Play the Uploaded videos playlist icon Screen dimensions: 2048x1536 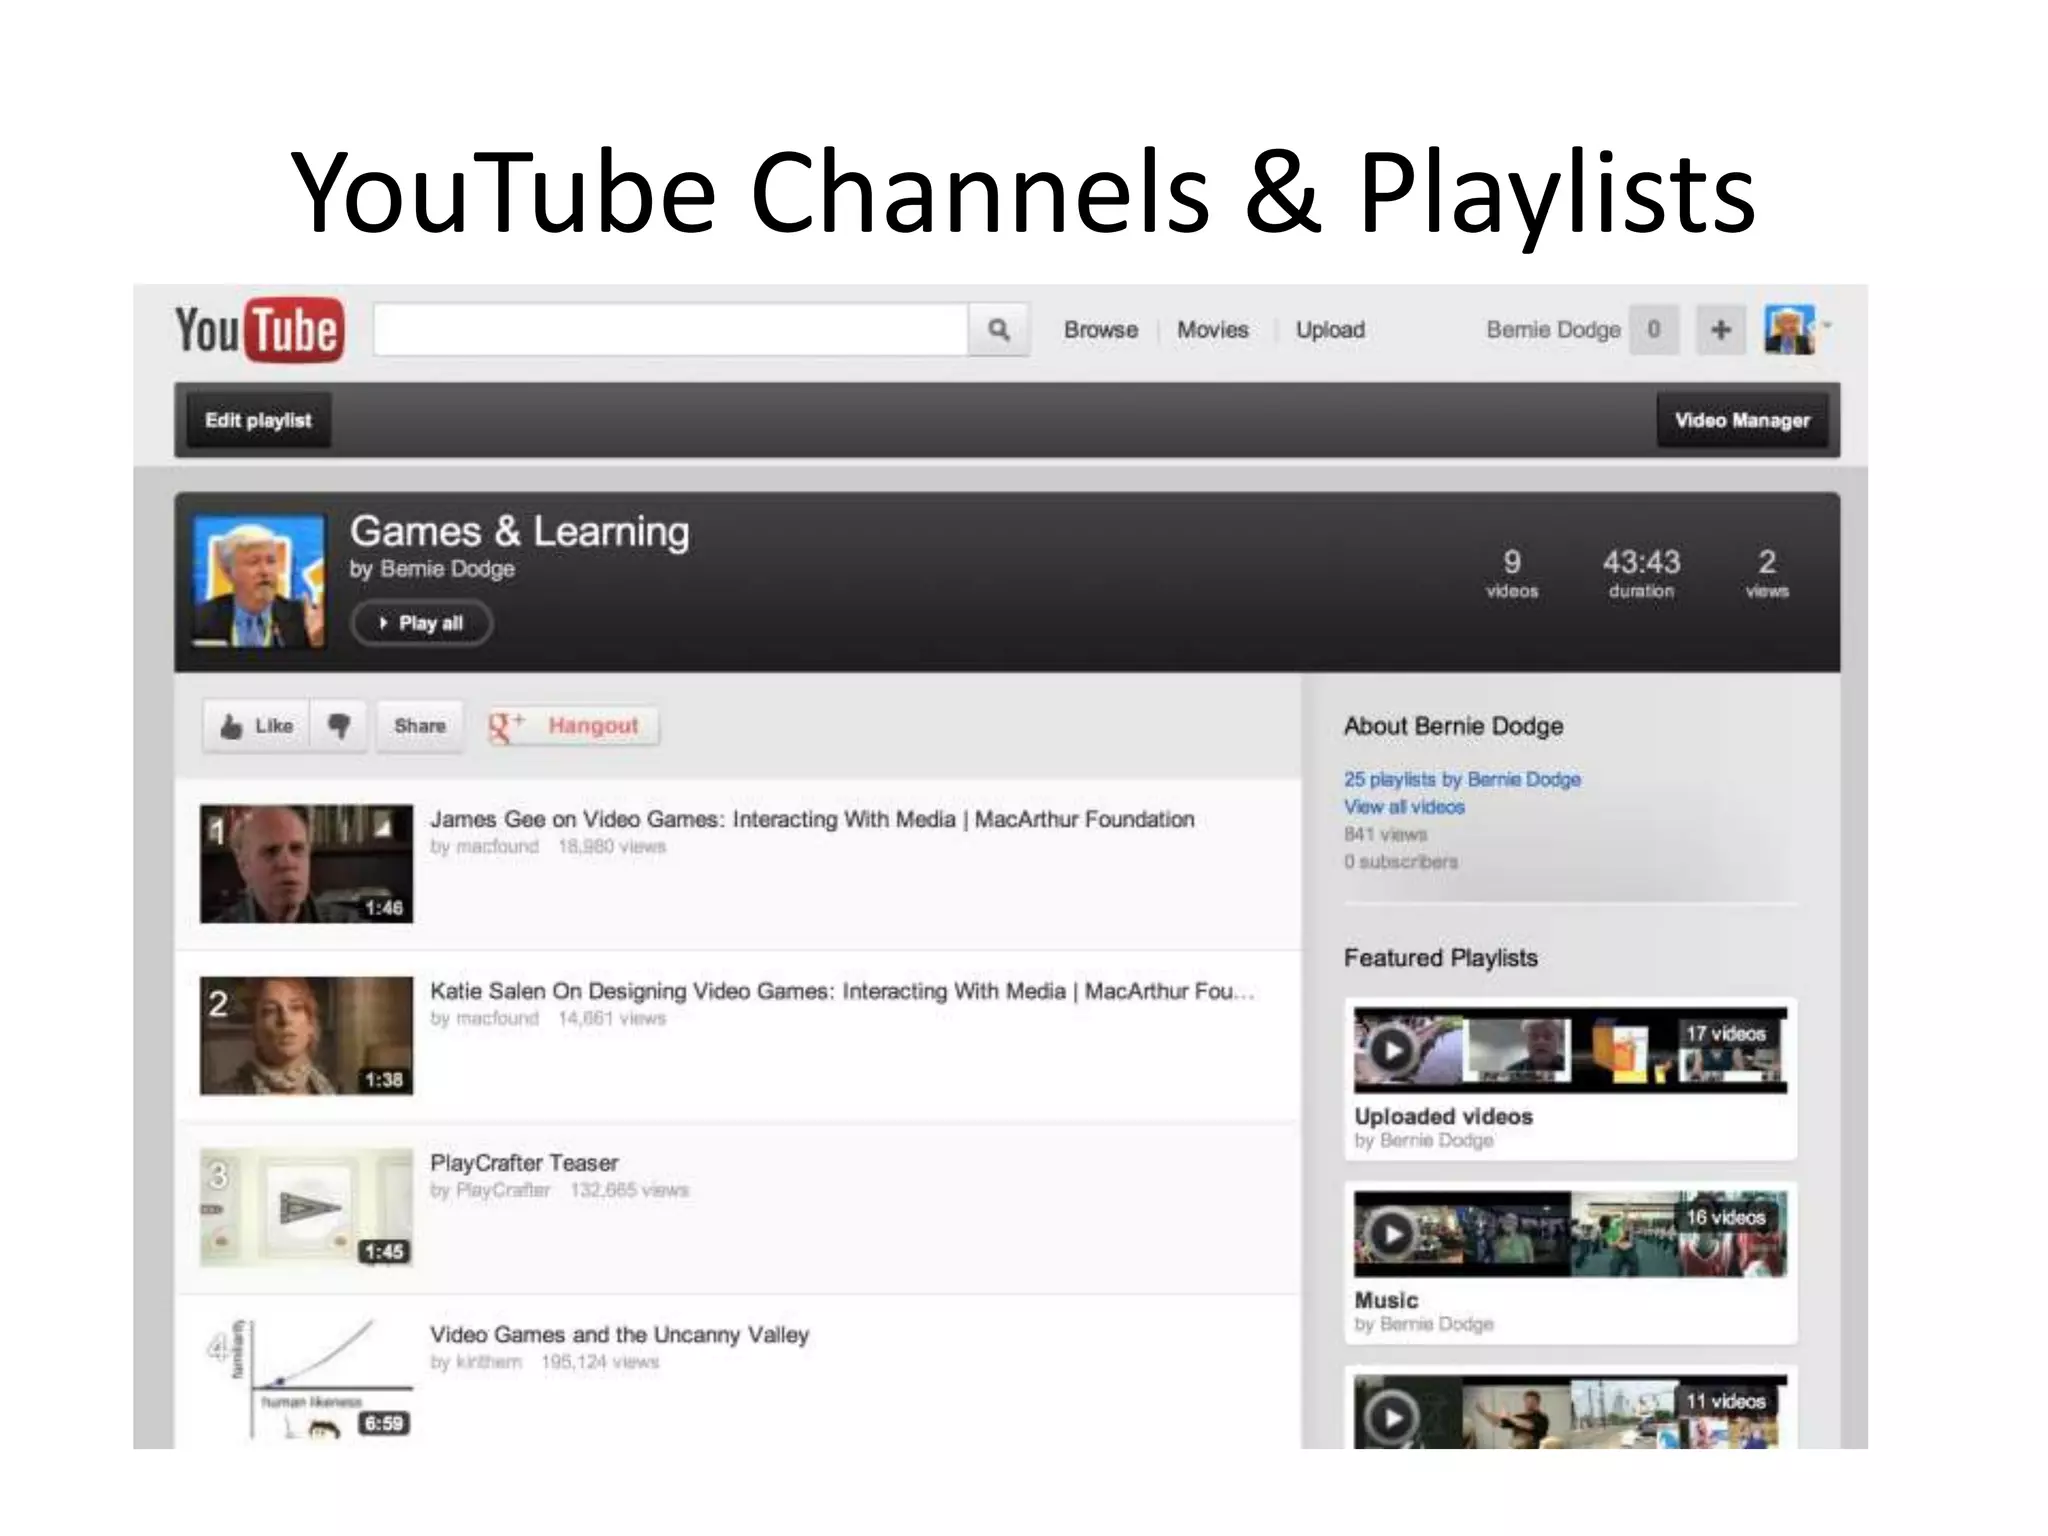pyautogui.click(x=1391, y=1050)
